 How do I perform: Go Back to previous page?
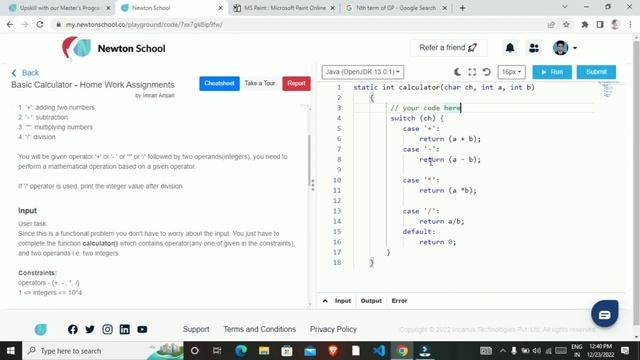(x=25, y=73)
